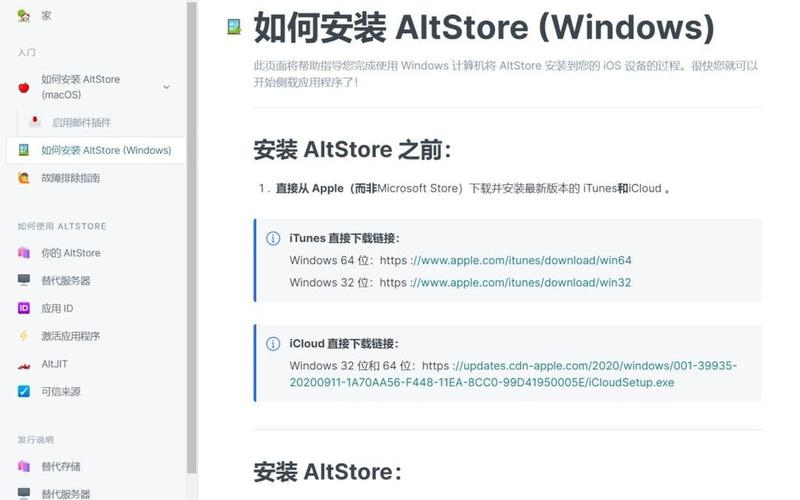Open the iTunes win64 download link
Viewport: 800px width, 500px height.
click(521, 260)
